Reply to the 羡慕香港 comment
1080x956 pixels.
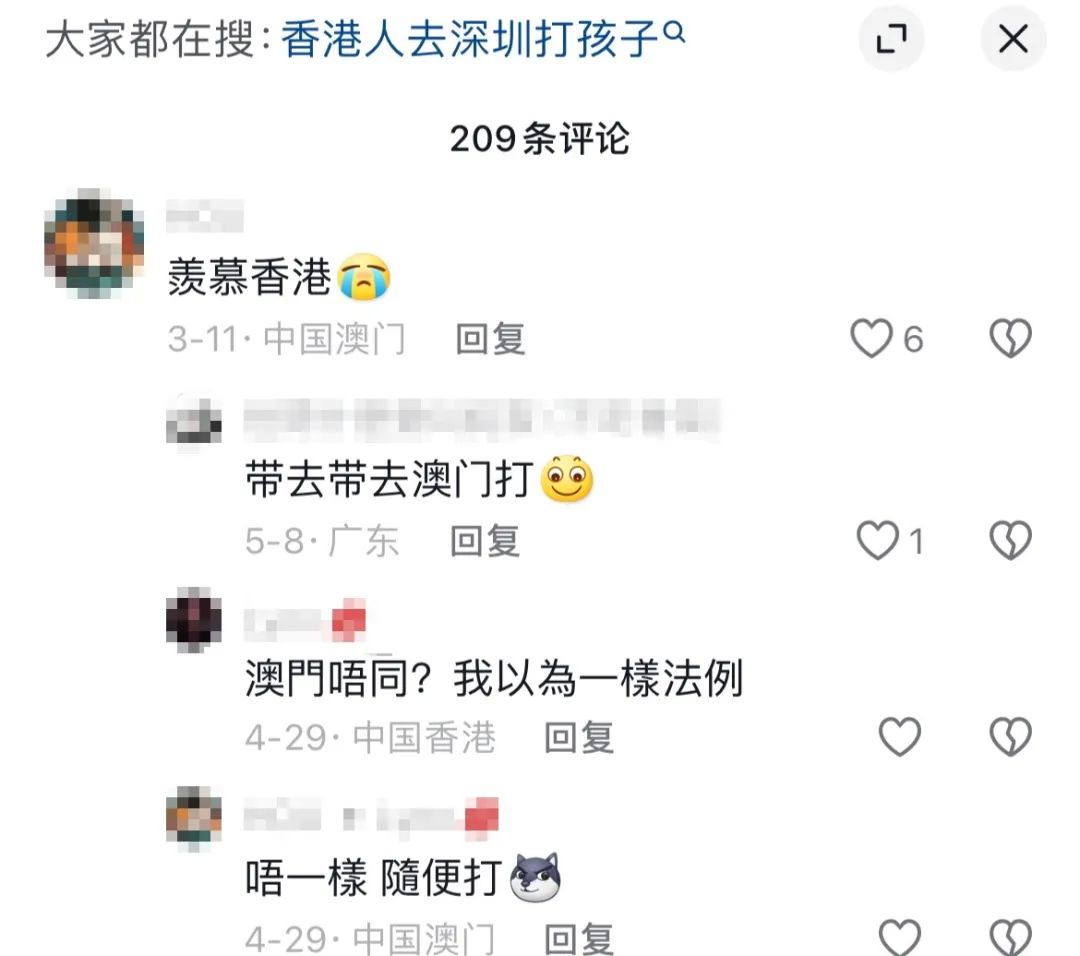(x=490, y=339)
